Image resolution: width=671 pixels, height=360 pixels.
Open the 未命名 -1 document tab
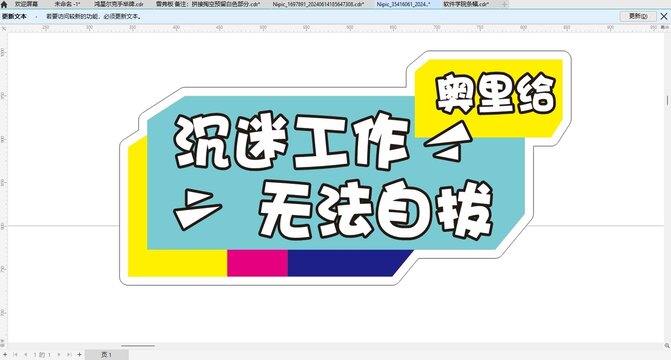pyautogui.click(x=67, y=4)
